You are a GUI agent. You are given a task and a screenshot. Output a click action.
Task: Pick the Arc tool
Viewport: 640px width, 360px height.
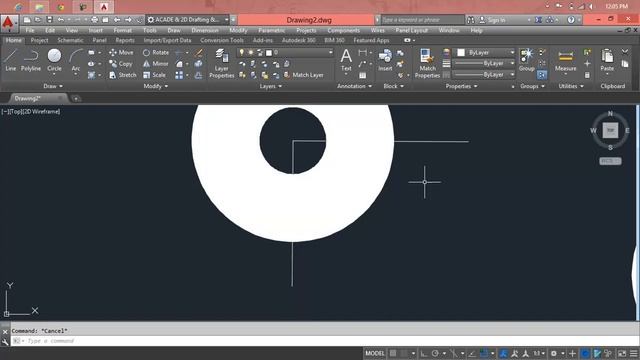tap(76, 60)
